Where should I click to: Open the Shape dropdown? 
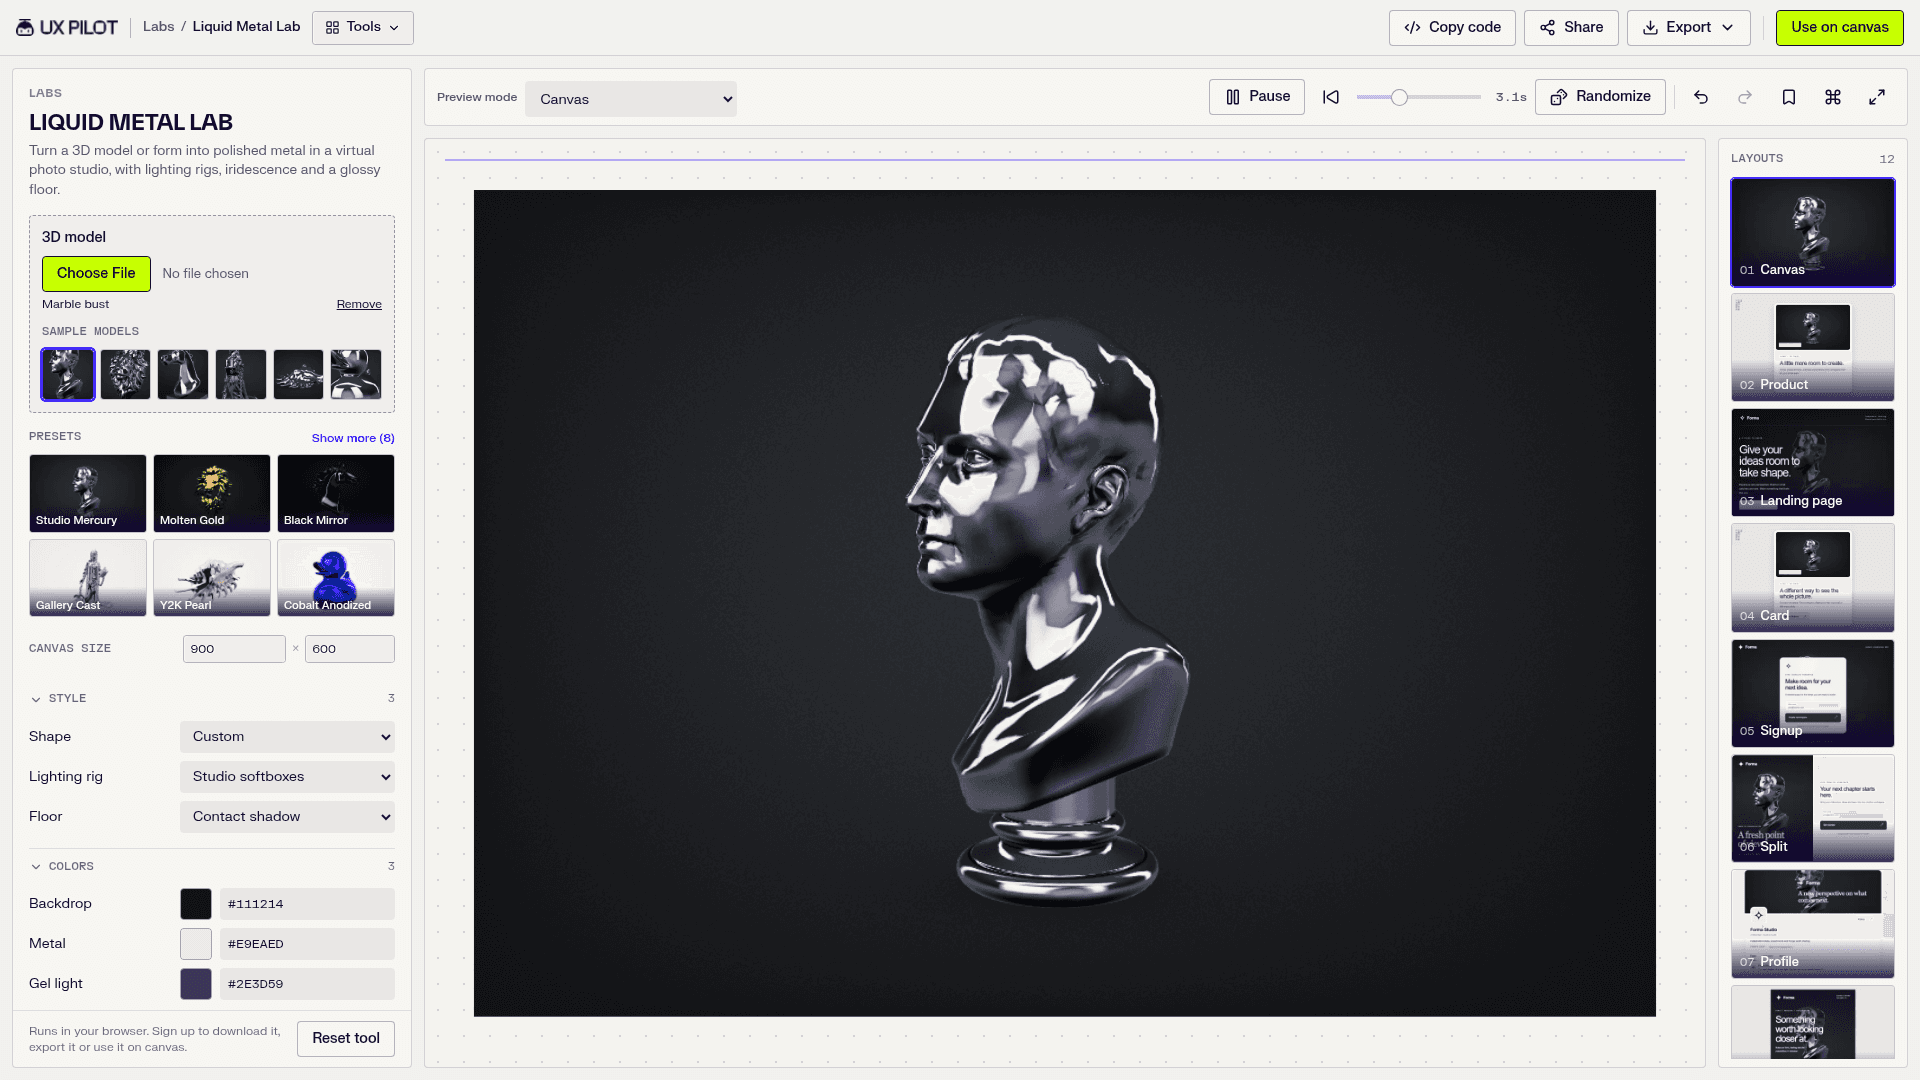tap(287, 737)
